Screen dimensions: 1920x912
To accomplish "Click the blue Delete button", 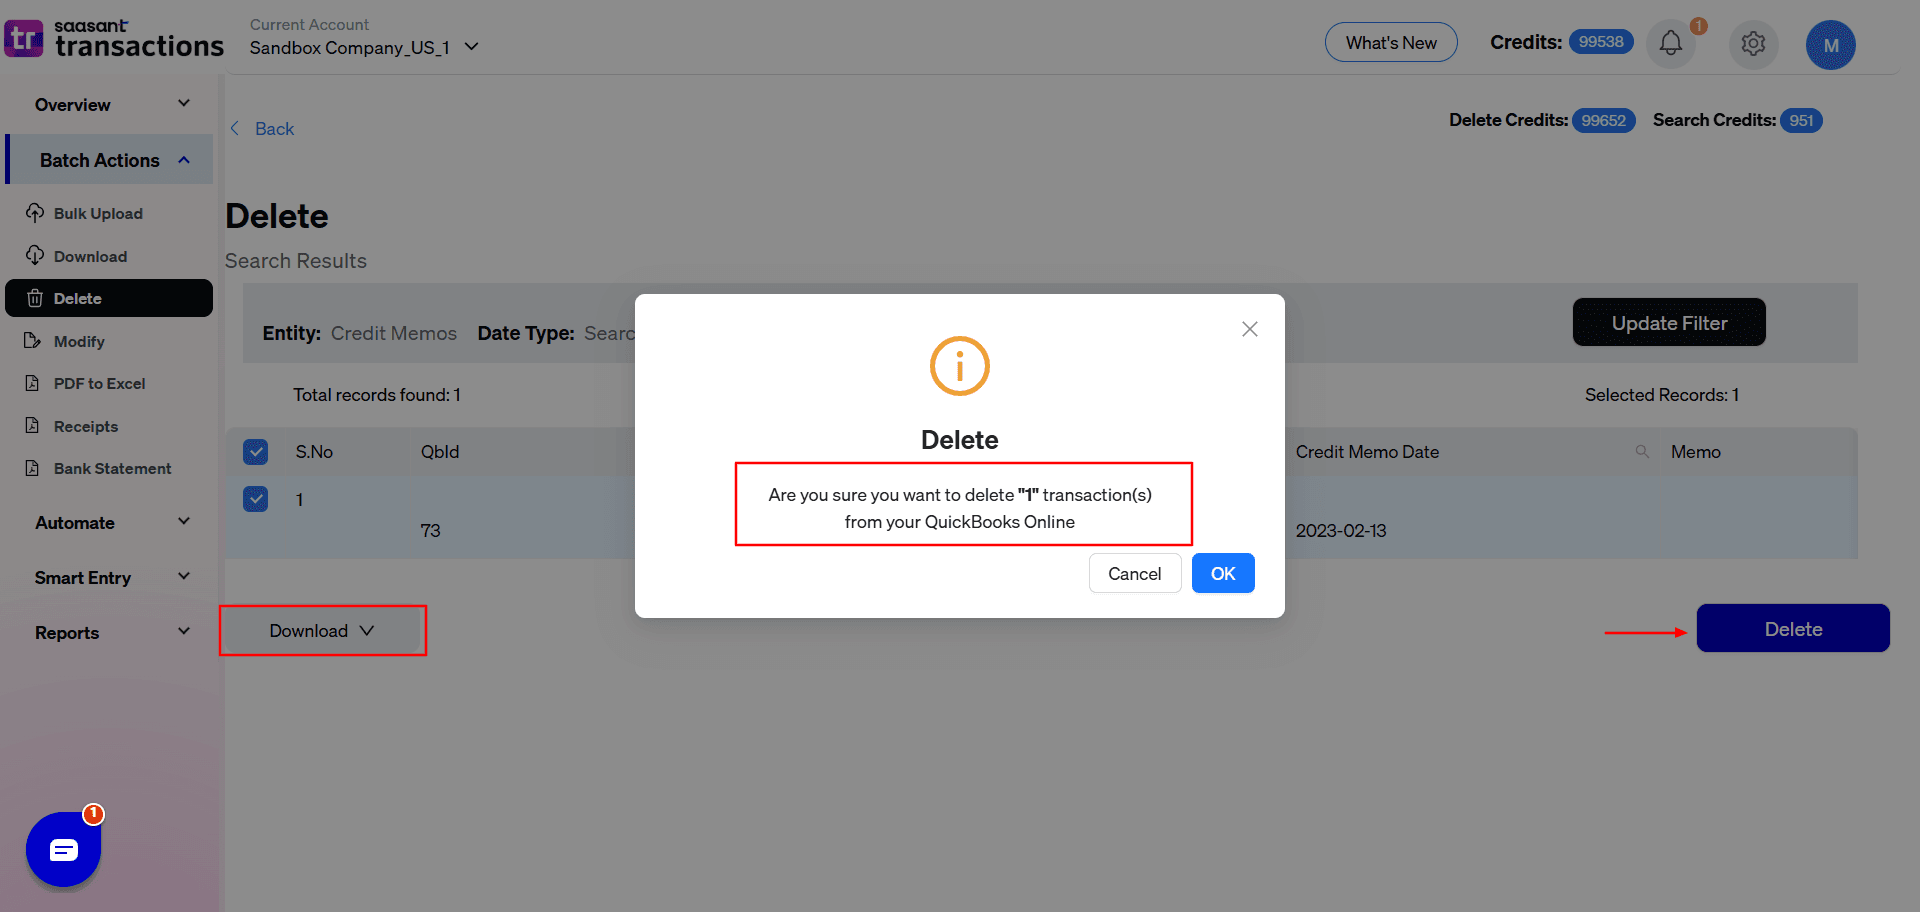I will [1793, 628].
